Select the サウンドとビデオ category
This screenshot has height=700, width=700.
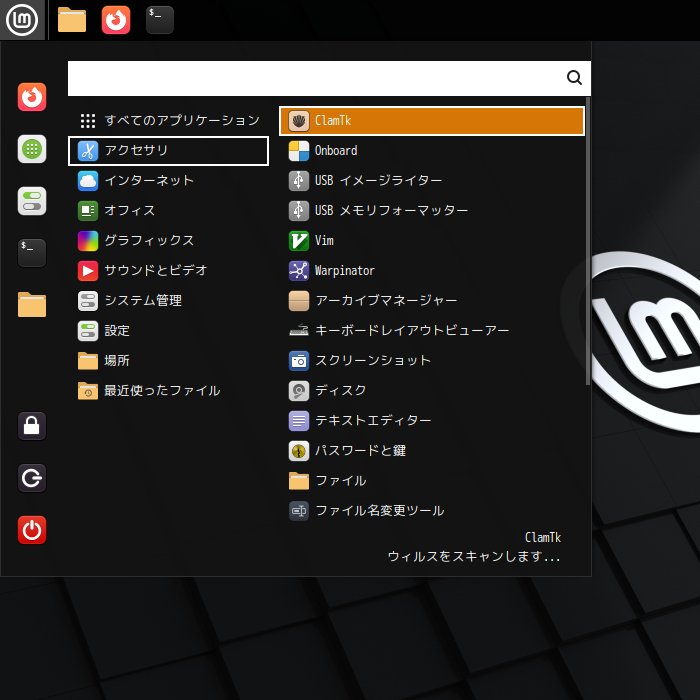(168, 271)
